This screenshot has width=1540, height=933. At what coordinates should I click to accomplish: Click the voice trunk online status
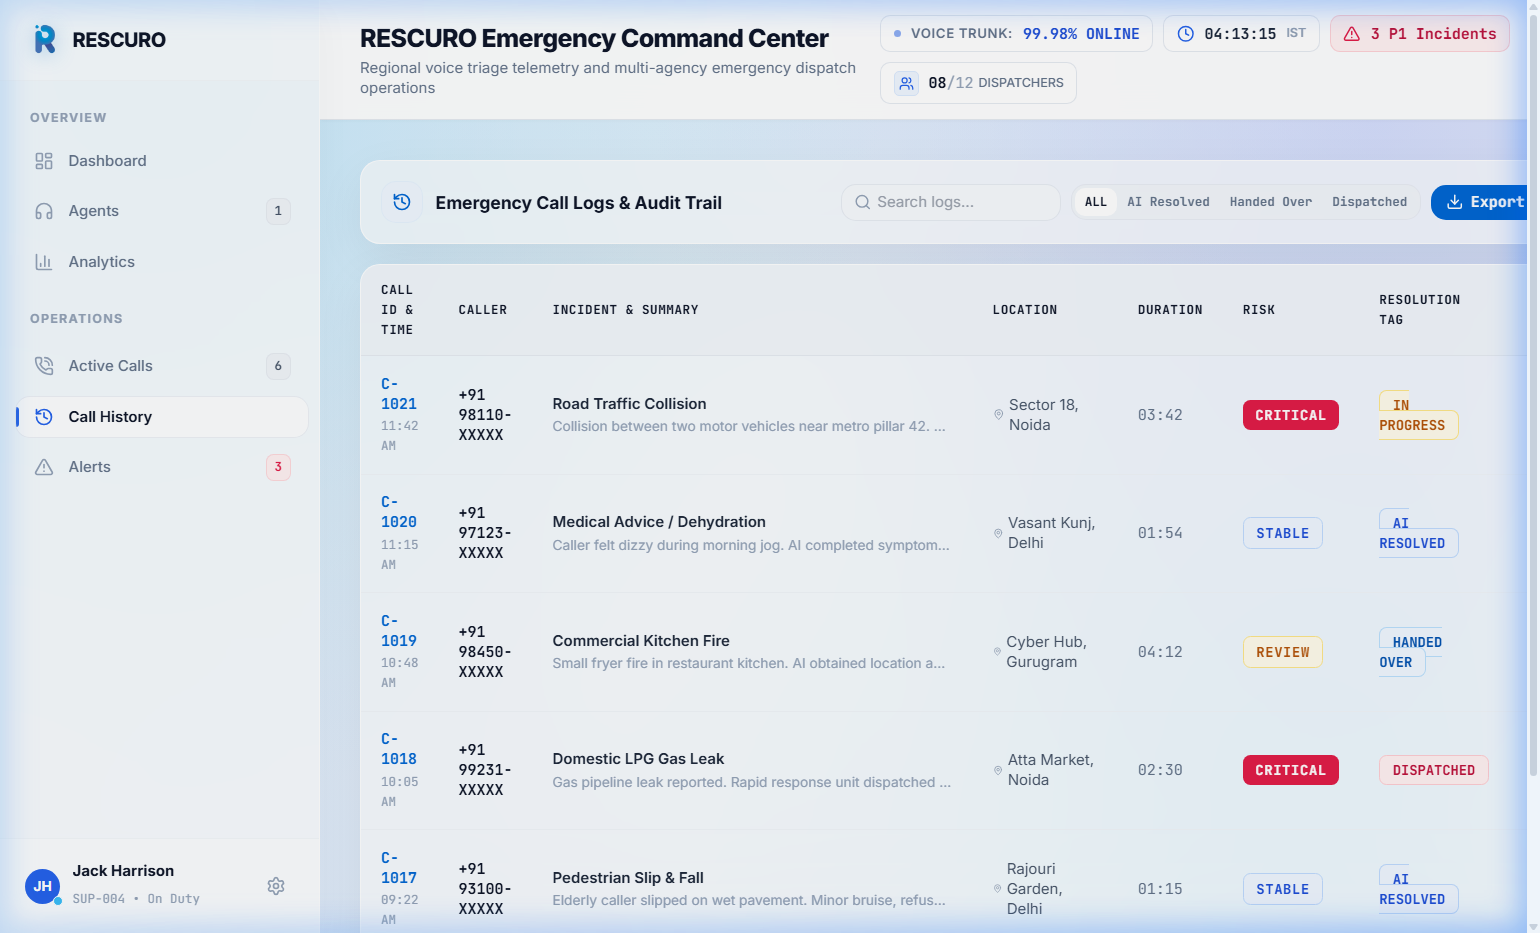1016,34
